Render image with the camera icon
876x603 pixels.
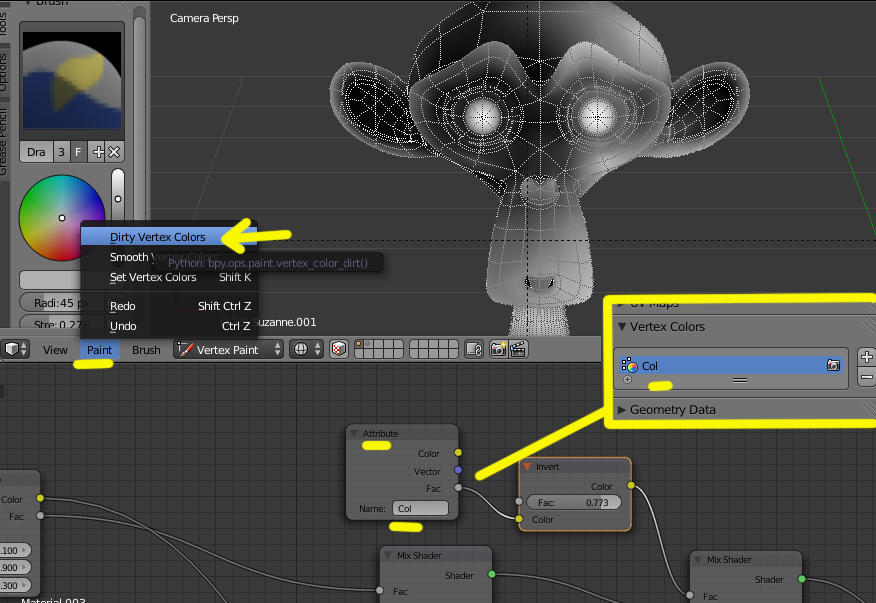tap(498, 349)
